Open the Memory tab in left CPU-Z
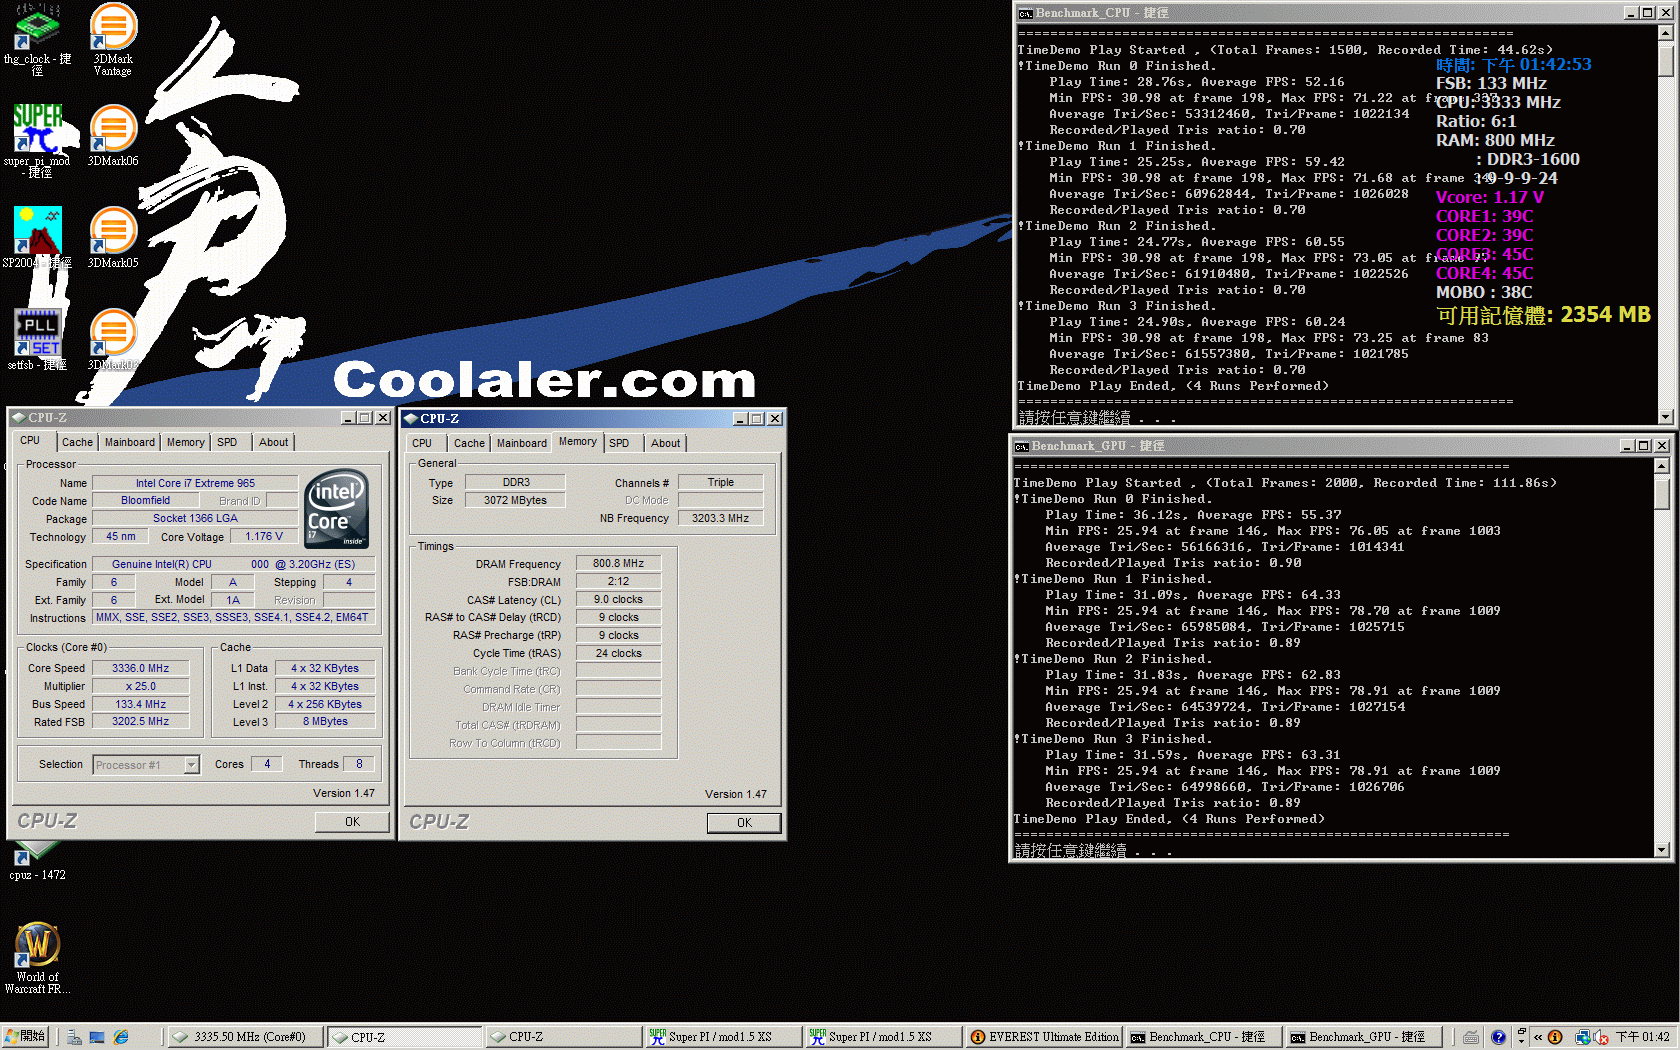This screenshot has height=1050, width=1680. click(x=186, y=442)
